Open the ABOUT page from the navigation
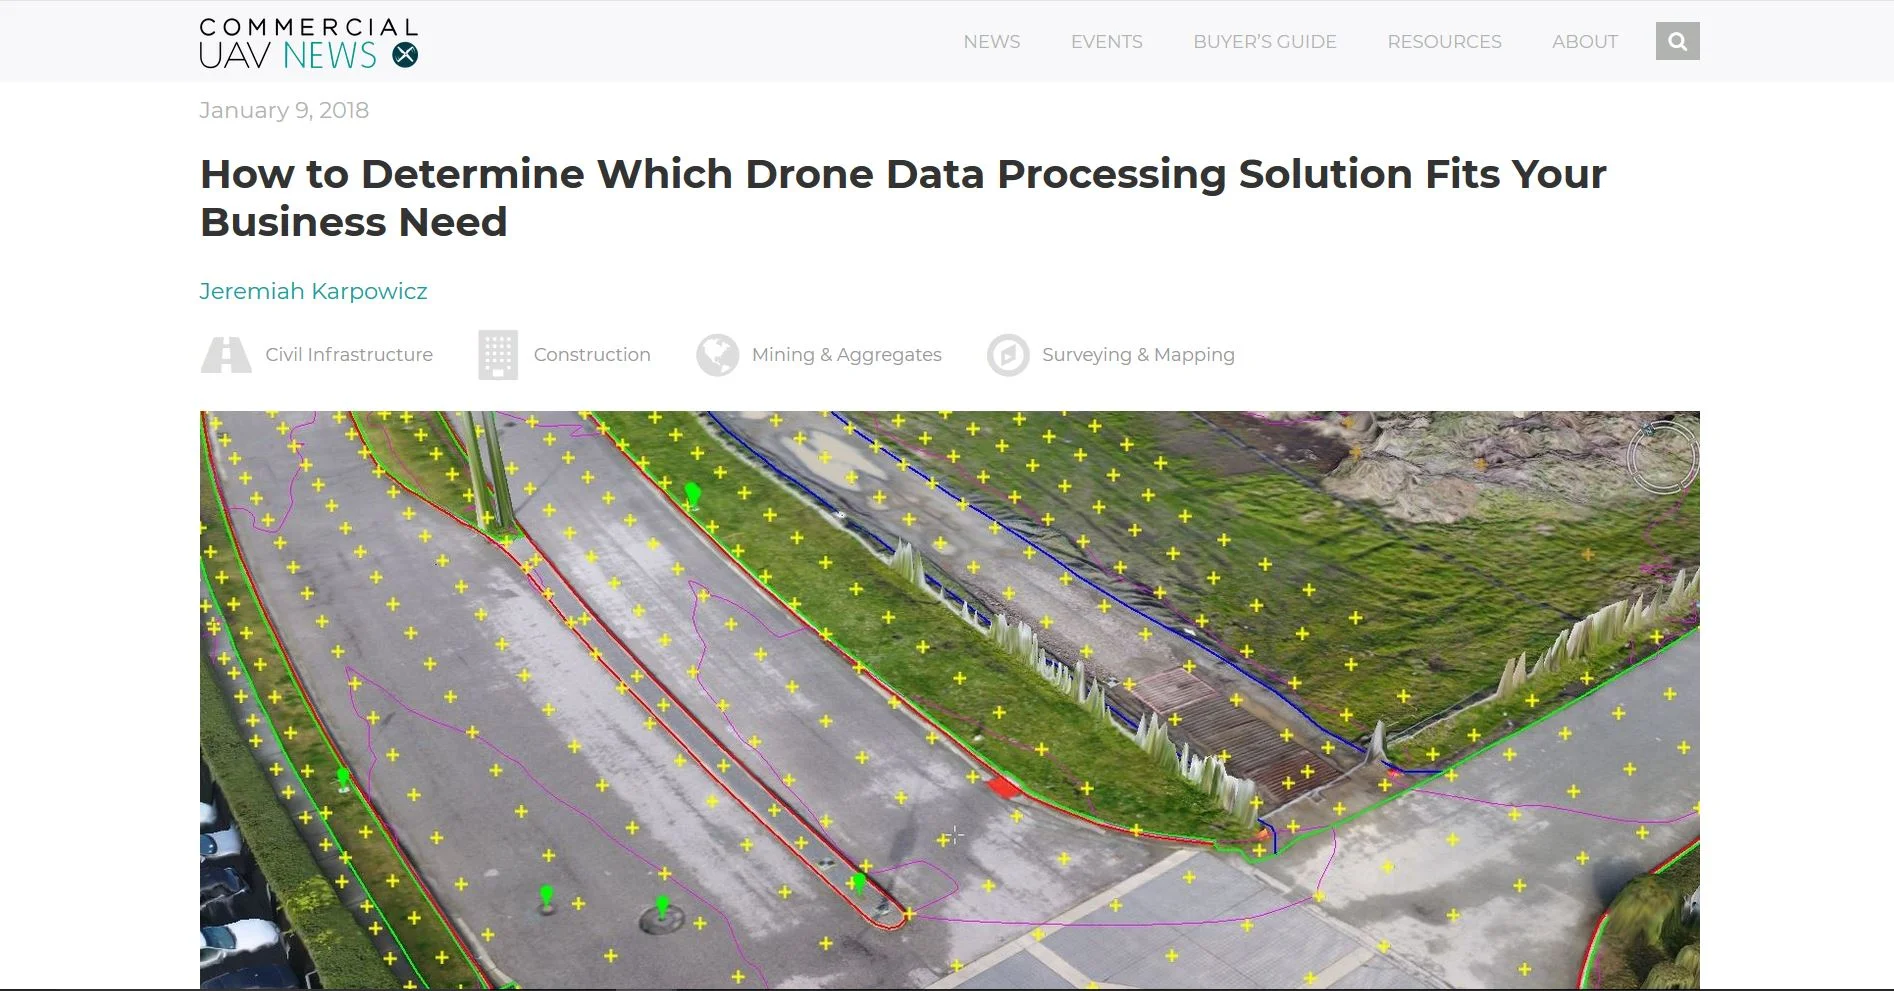 pyautogui.click(x=1584, y=41)
